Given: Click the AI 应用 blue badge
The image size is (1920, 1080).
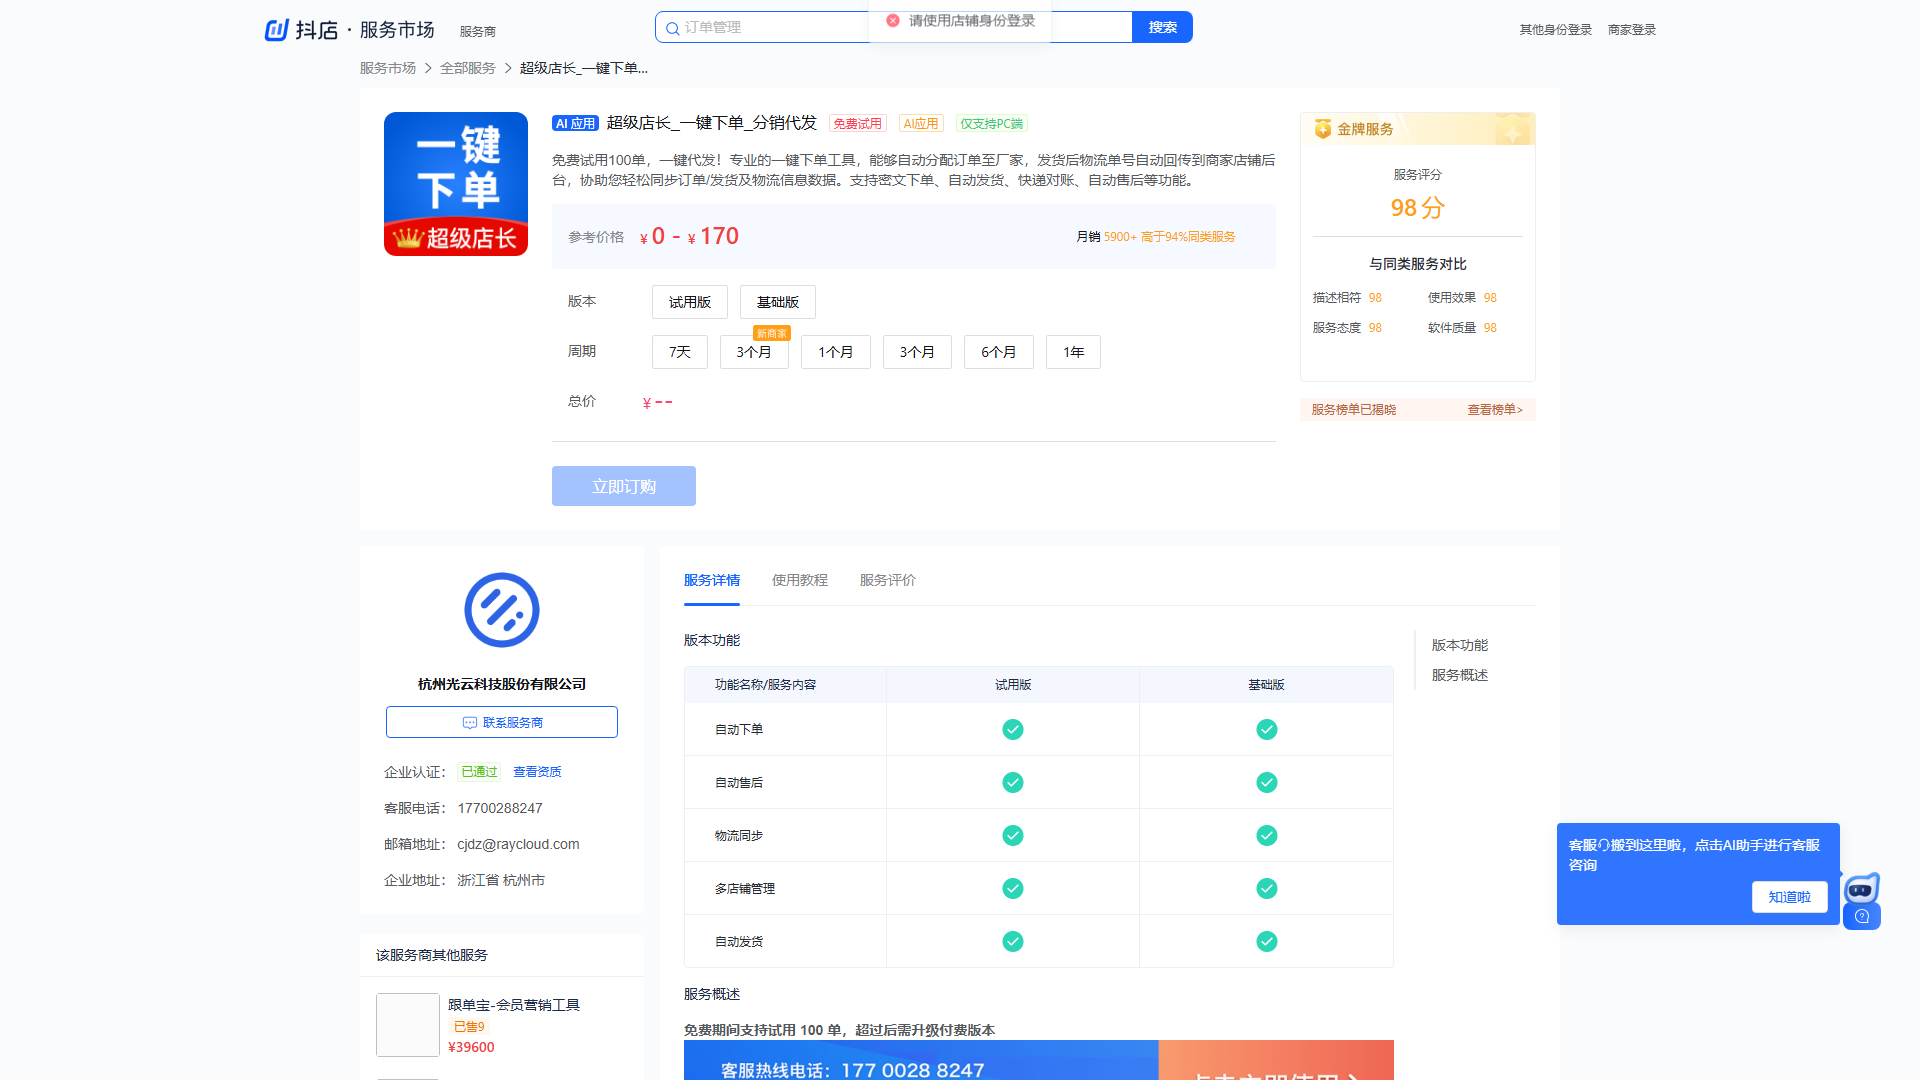Looking at the screenshot, I should tap(575, 124).
